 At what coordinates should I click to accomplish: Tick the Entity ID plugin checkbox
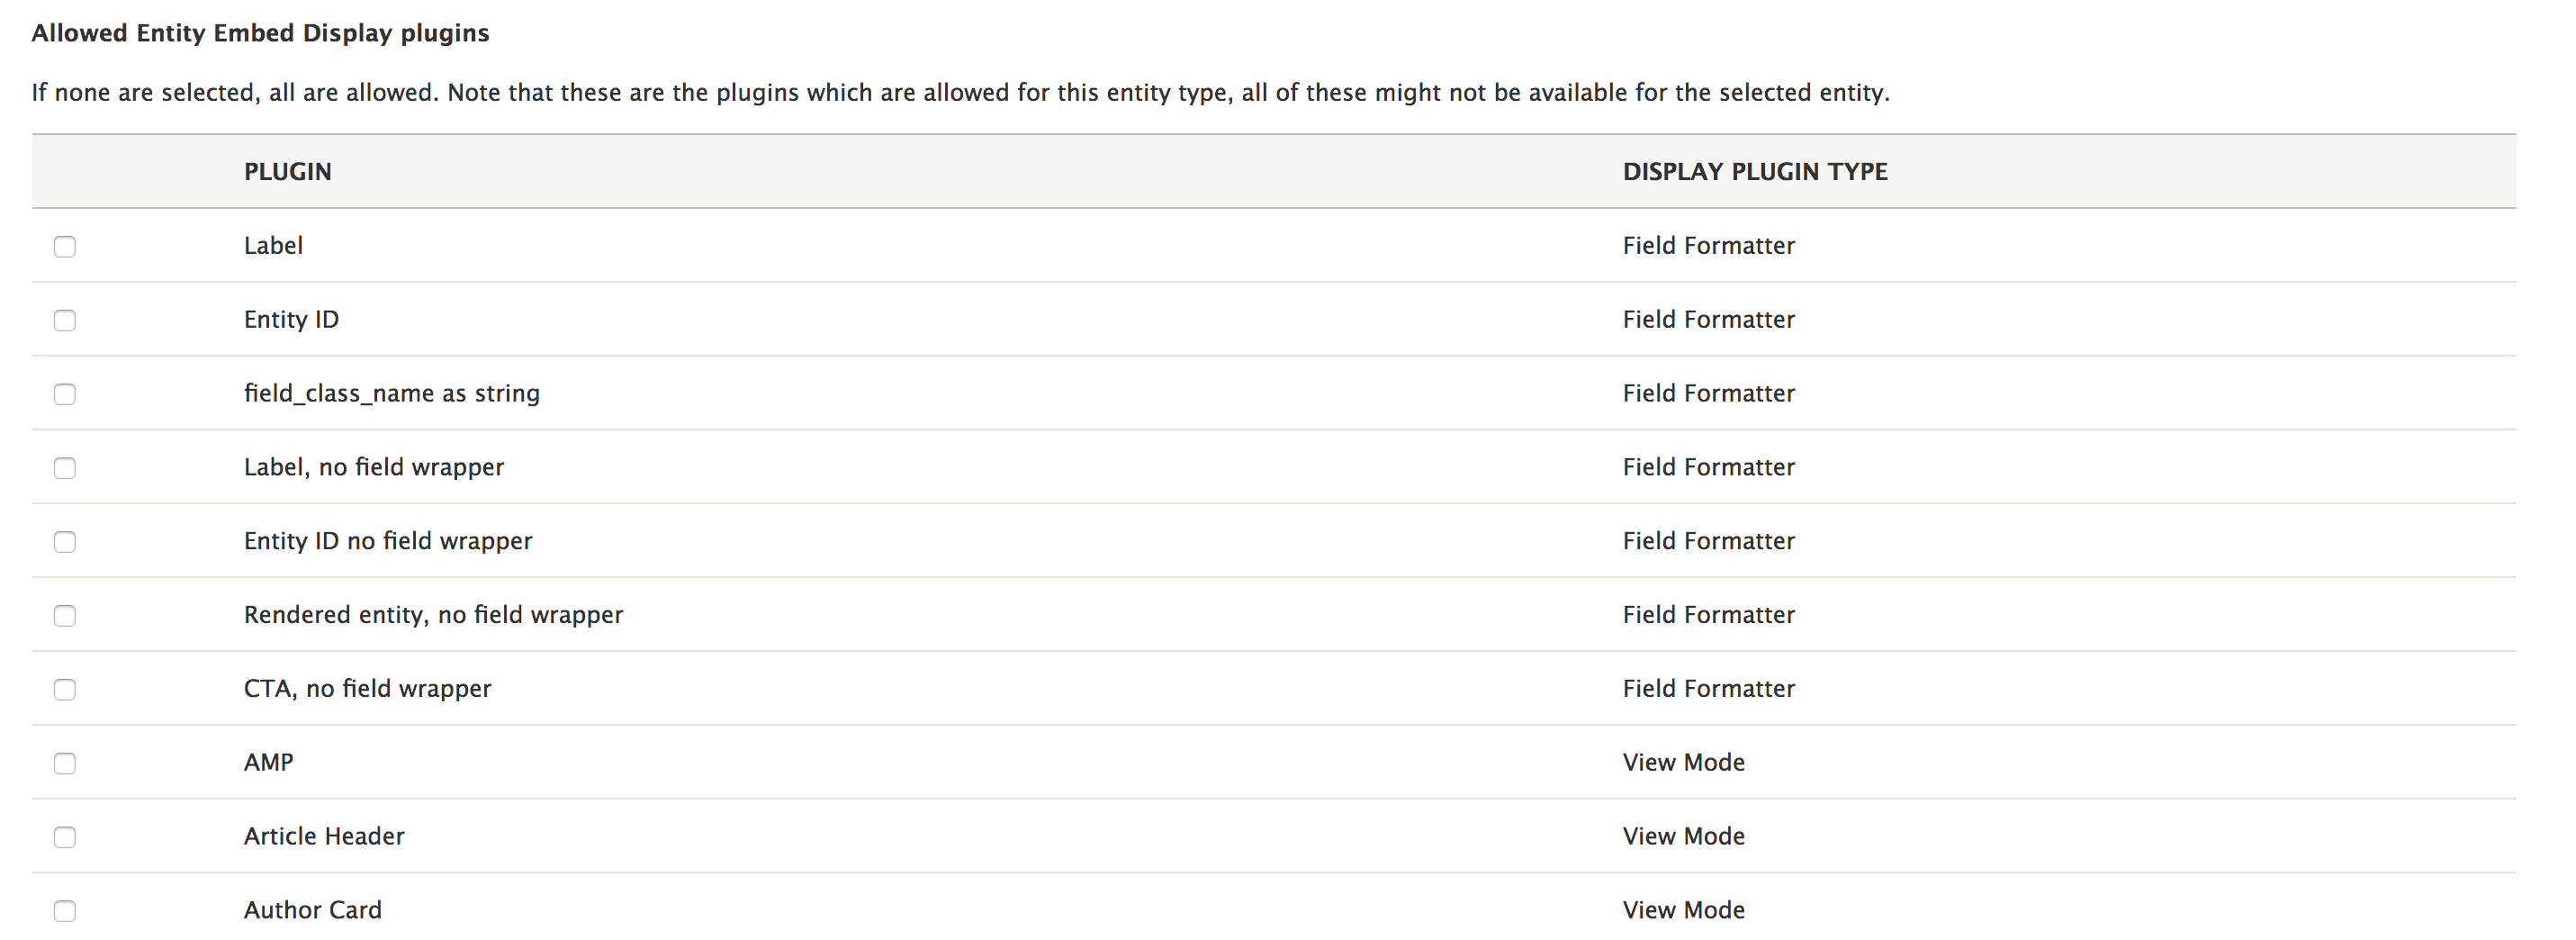coord(65,320)
